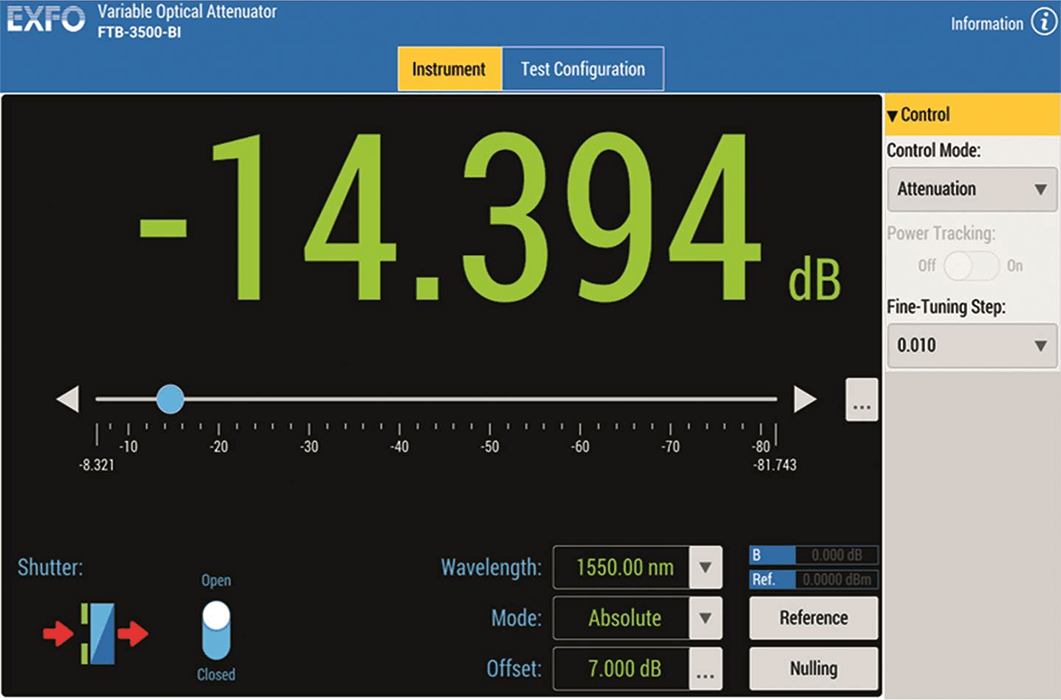
Task: Click the blue attenuation slider handle
Action: coord(170,399)
